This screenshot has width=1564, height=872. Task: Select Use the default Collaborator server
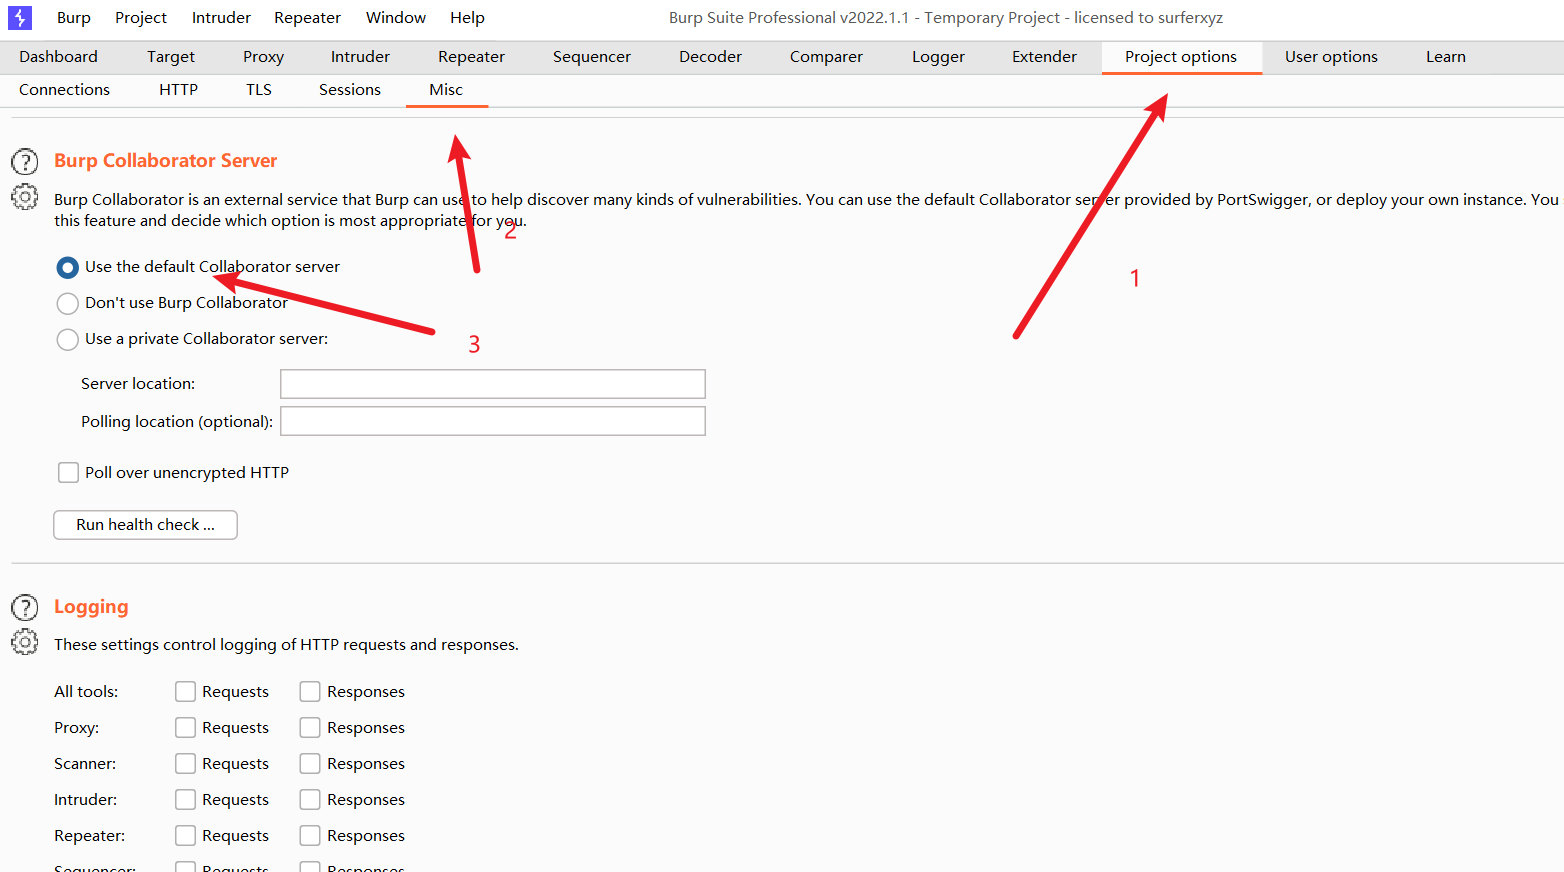coord(68,267)
